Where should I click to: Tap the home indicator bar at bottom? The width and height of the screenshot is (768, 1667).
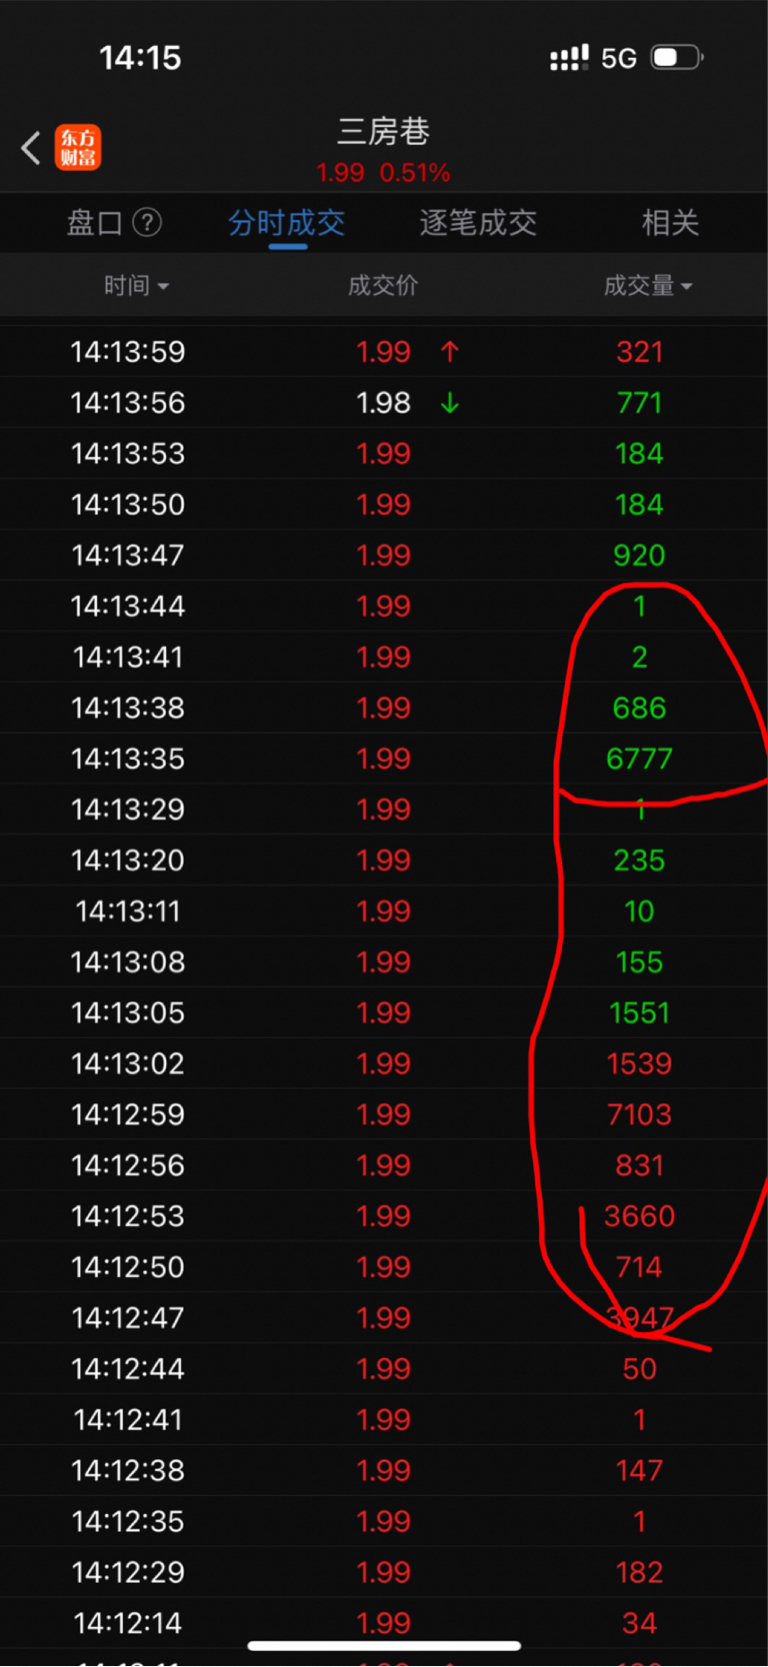[384, 1645]
